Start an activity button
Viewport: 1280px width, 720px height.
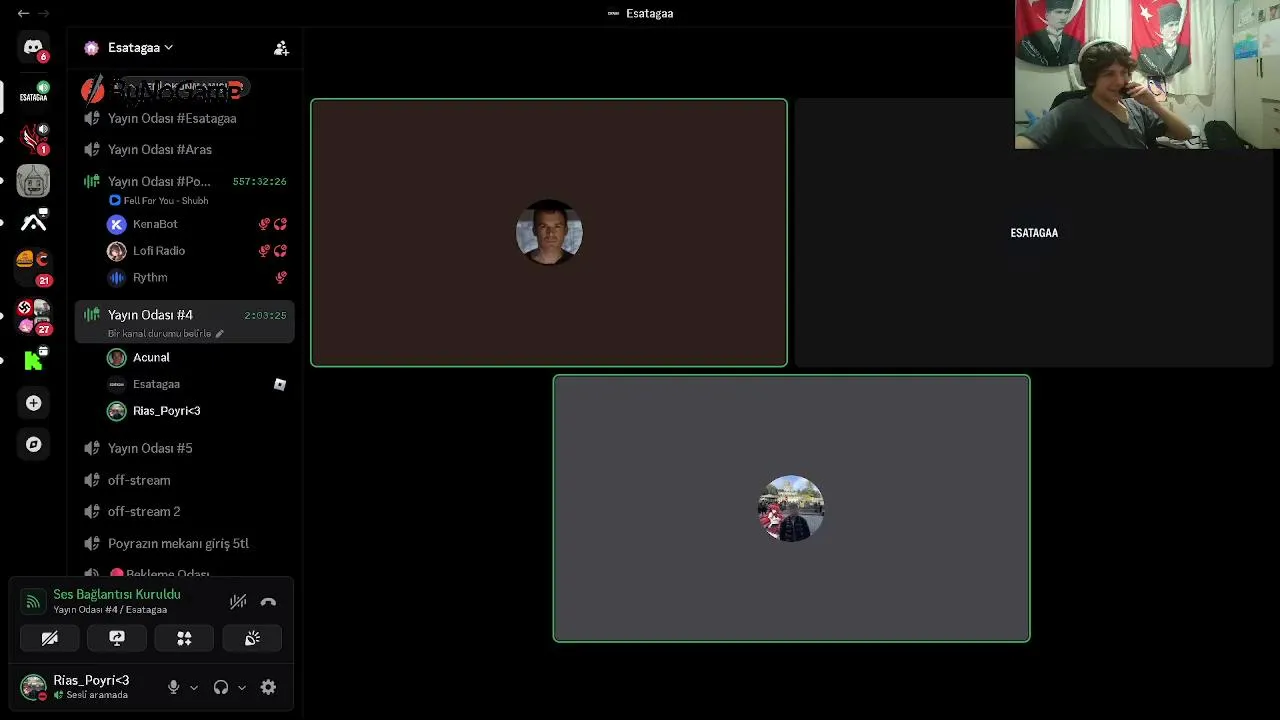[184, 638]
